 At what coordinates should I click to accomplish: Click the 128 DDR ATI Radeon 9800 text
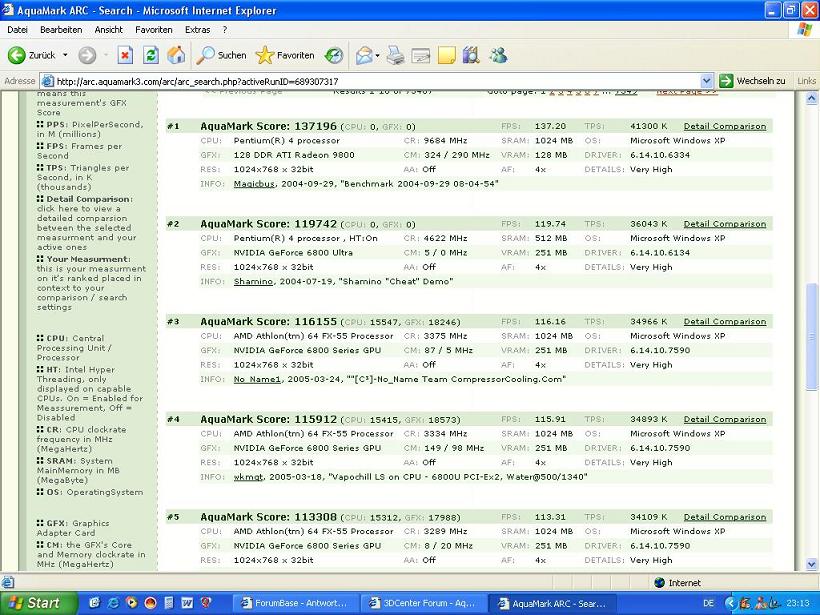click(x=294, y=155)
